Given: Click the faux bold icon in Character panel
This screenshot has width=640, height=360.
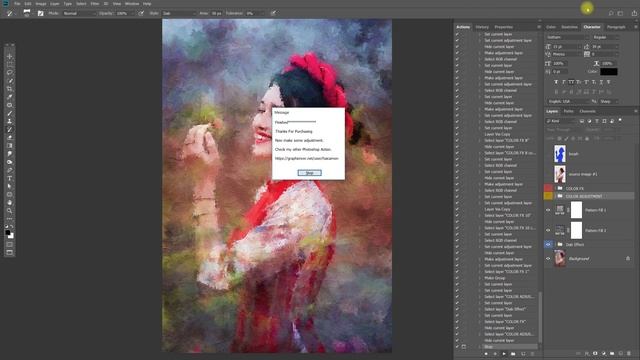Looking at the screenshot, I should (556, 82).
